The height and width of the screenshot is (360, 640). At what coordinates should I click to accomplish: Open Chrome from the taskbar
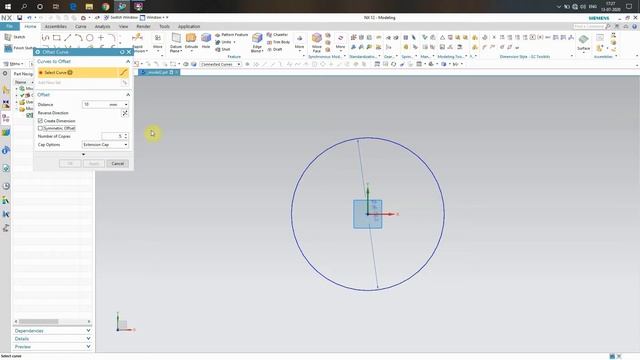pyautogui.click(x=106, y=7)
